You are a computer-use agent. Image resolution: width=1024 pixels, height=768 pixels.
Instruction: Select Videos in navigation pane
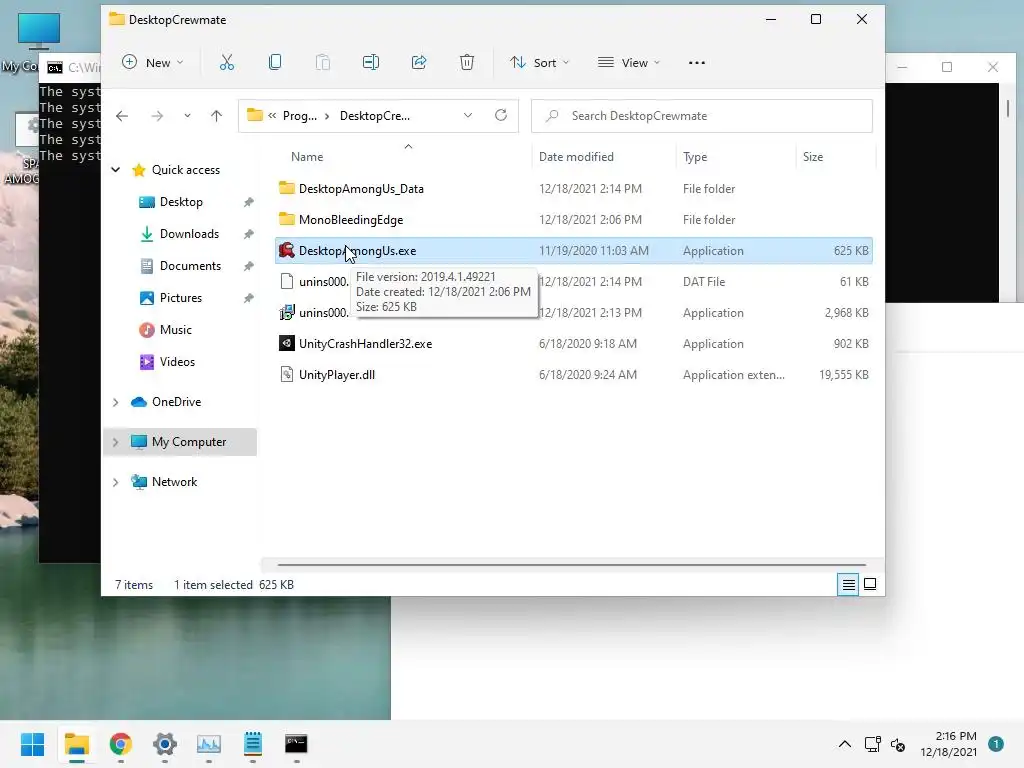coord(177,362)
